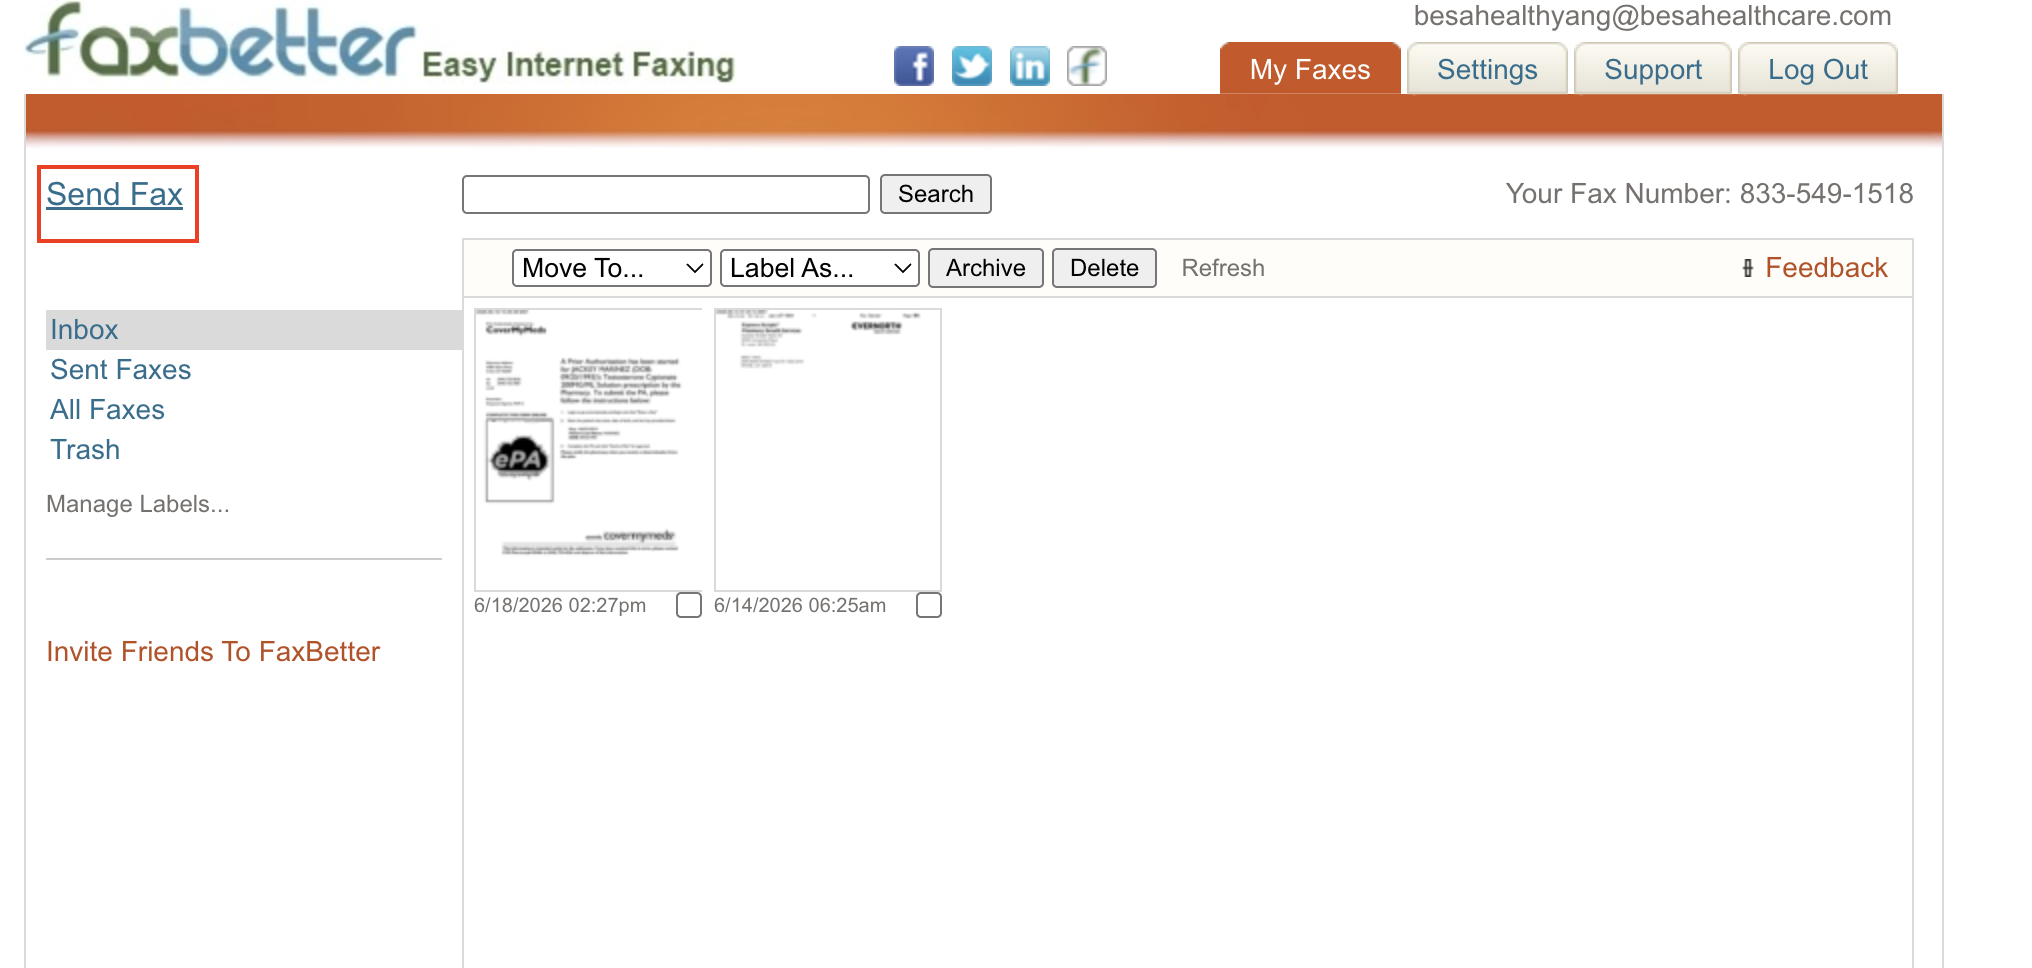2032x968 pixels.
Task: Click Manage Labels...
Action: [138, 504]
